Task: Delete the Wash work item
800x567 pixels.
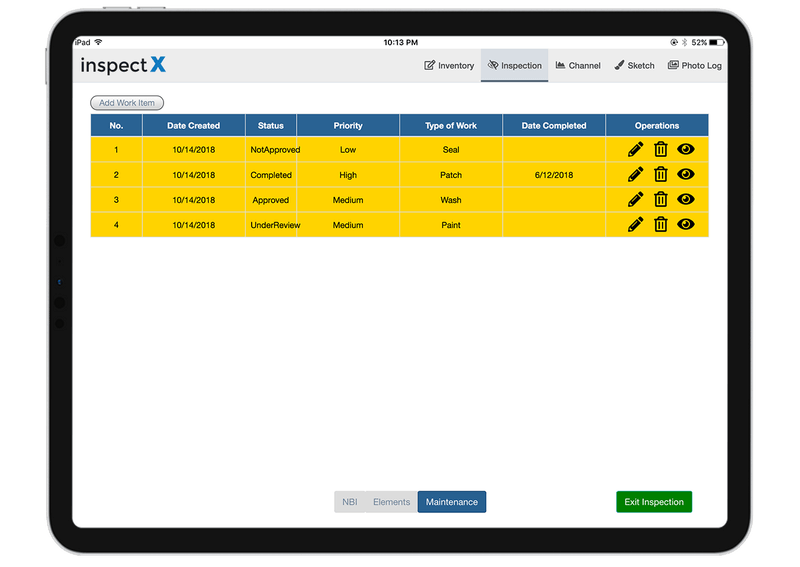Action: tap(661, 200)
